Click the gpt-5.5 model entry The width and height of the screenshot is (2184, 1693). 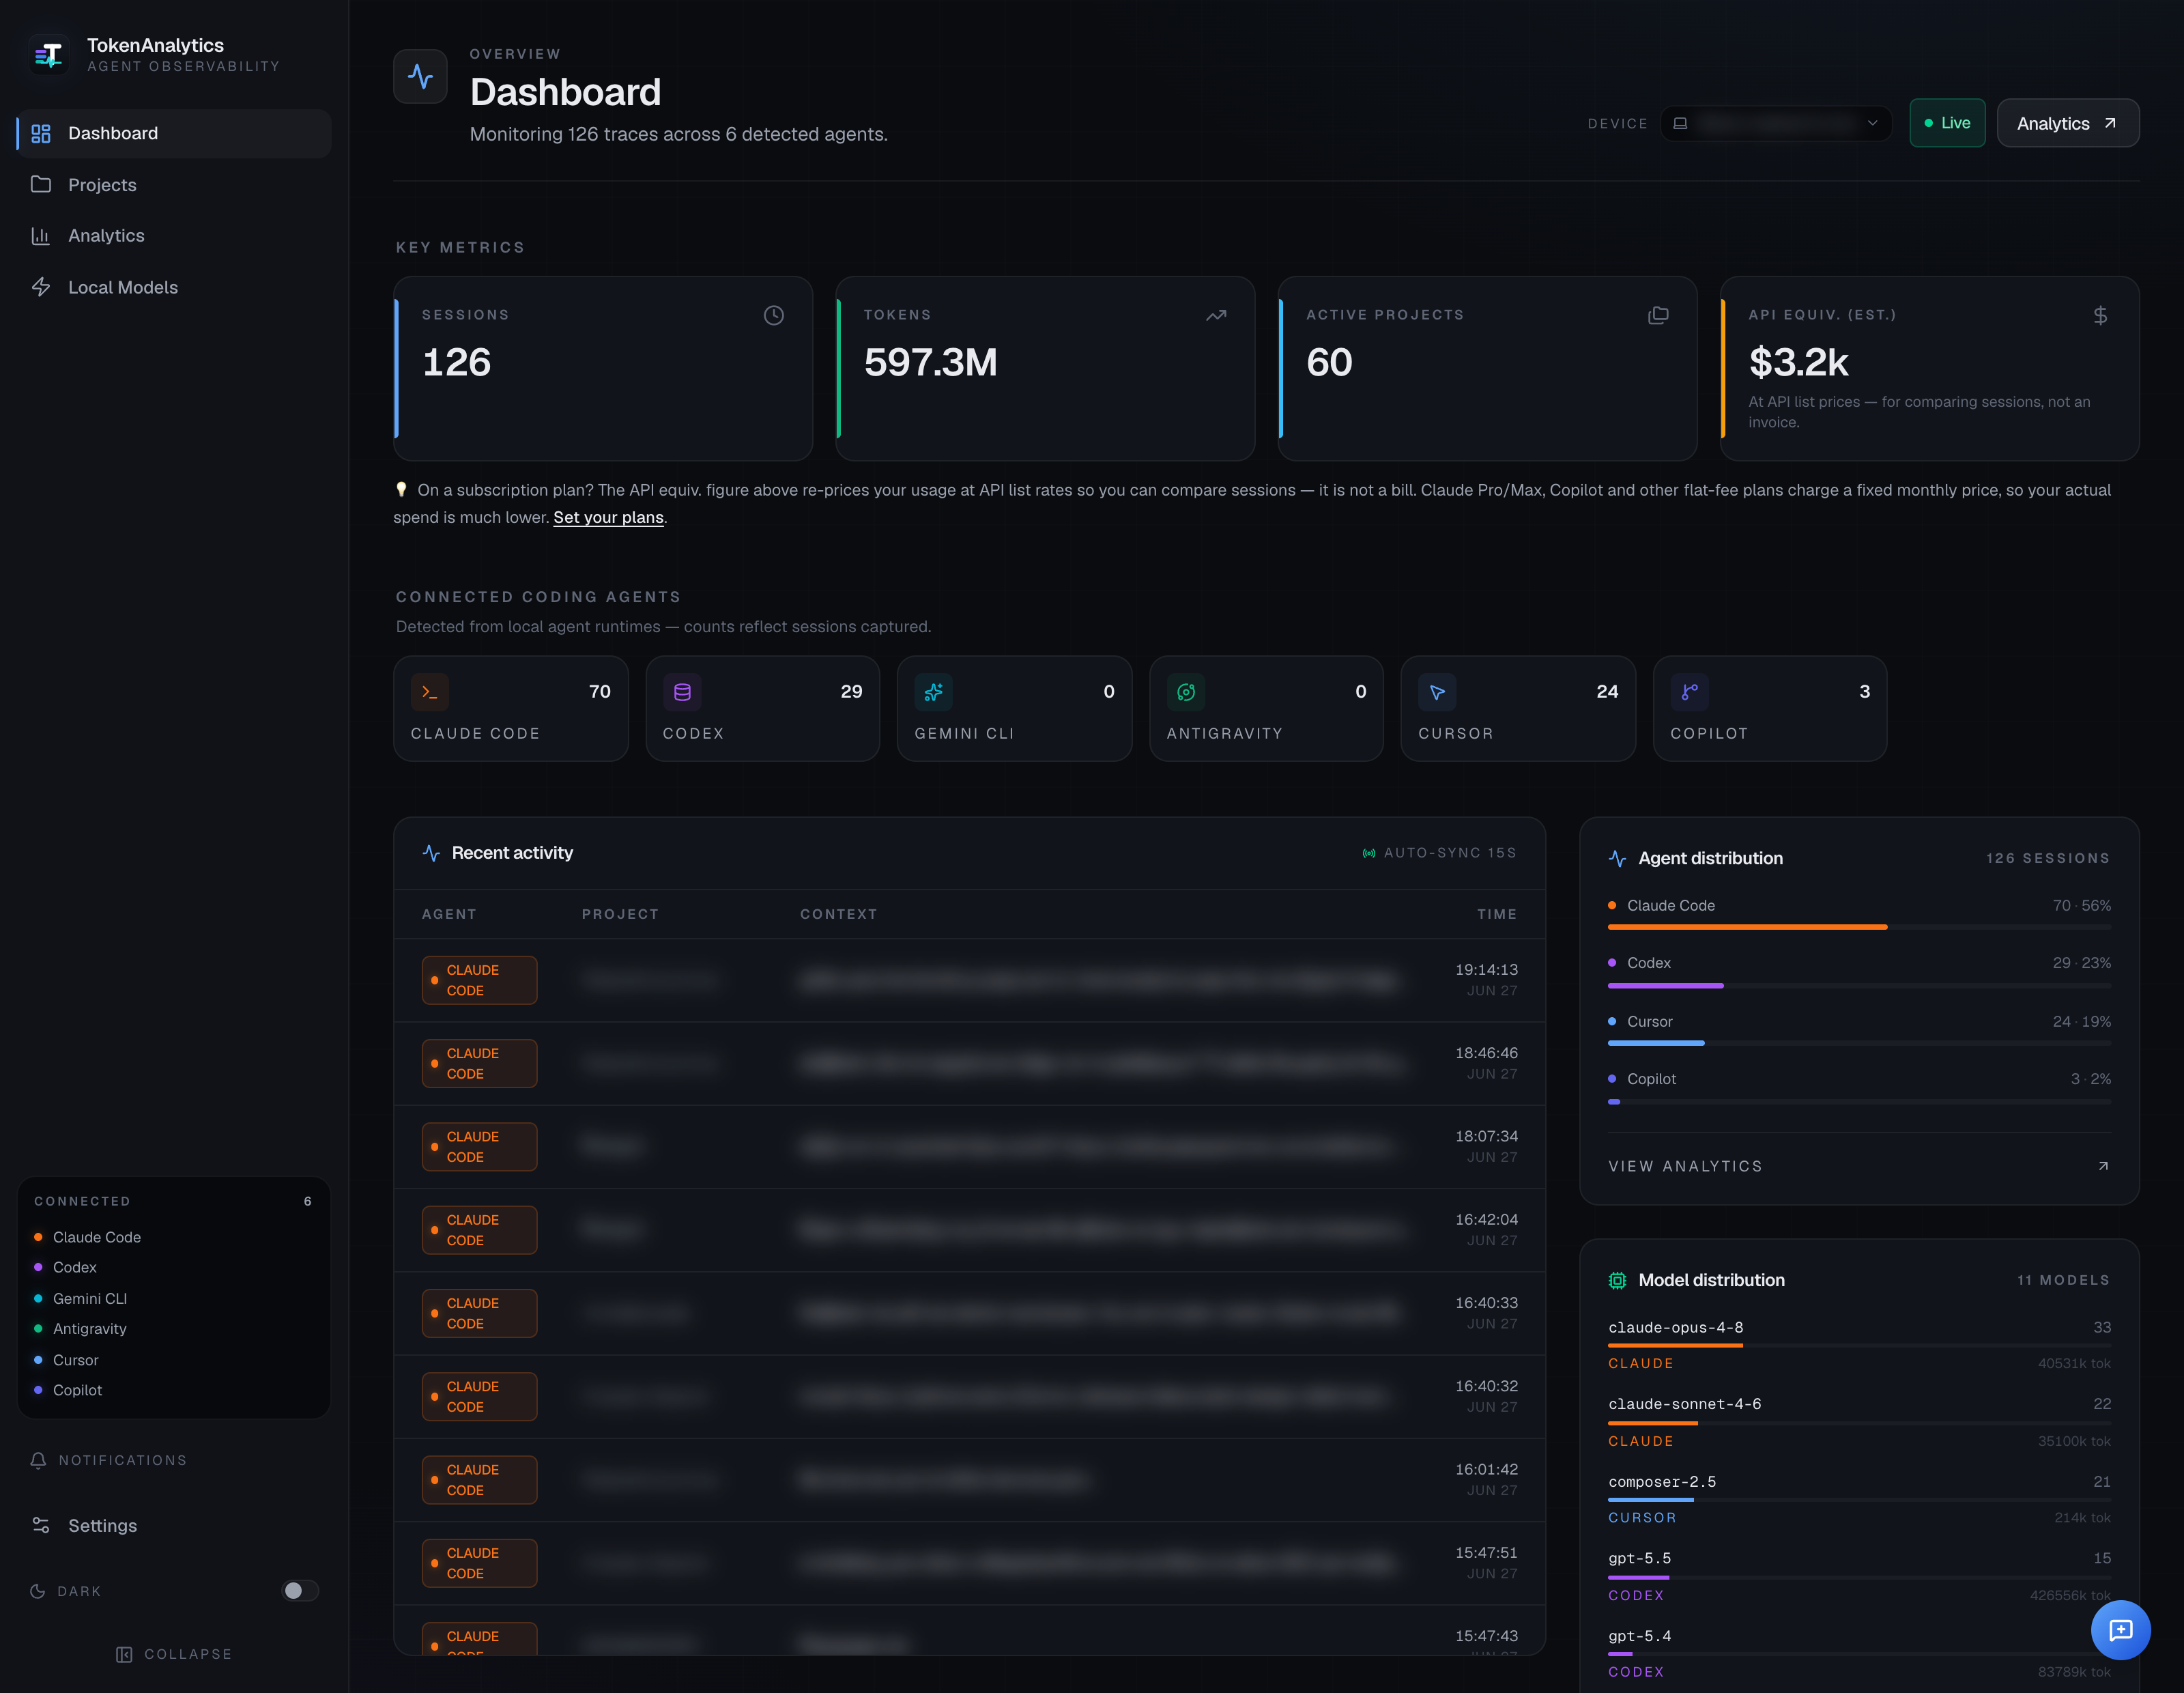[1859, 1576]
